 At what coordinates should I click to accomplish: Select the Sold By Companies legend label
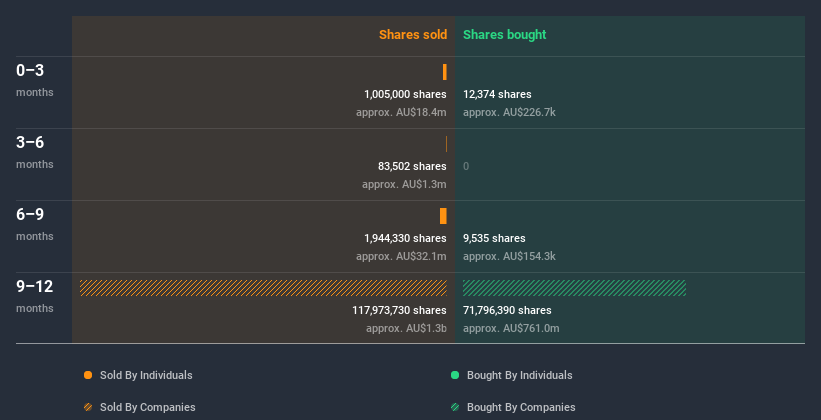148,407
